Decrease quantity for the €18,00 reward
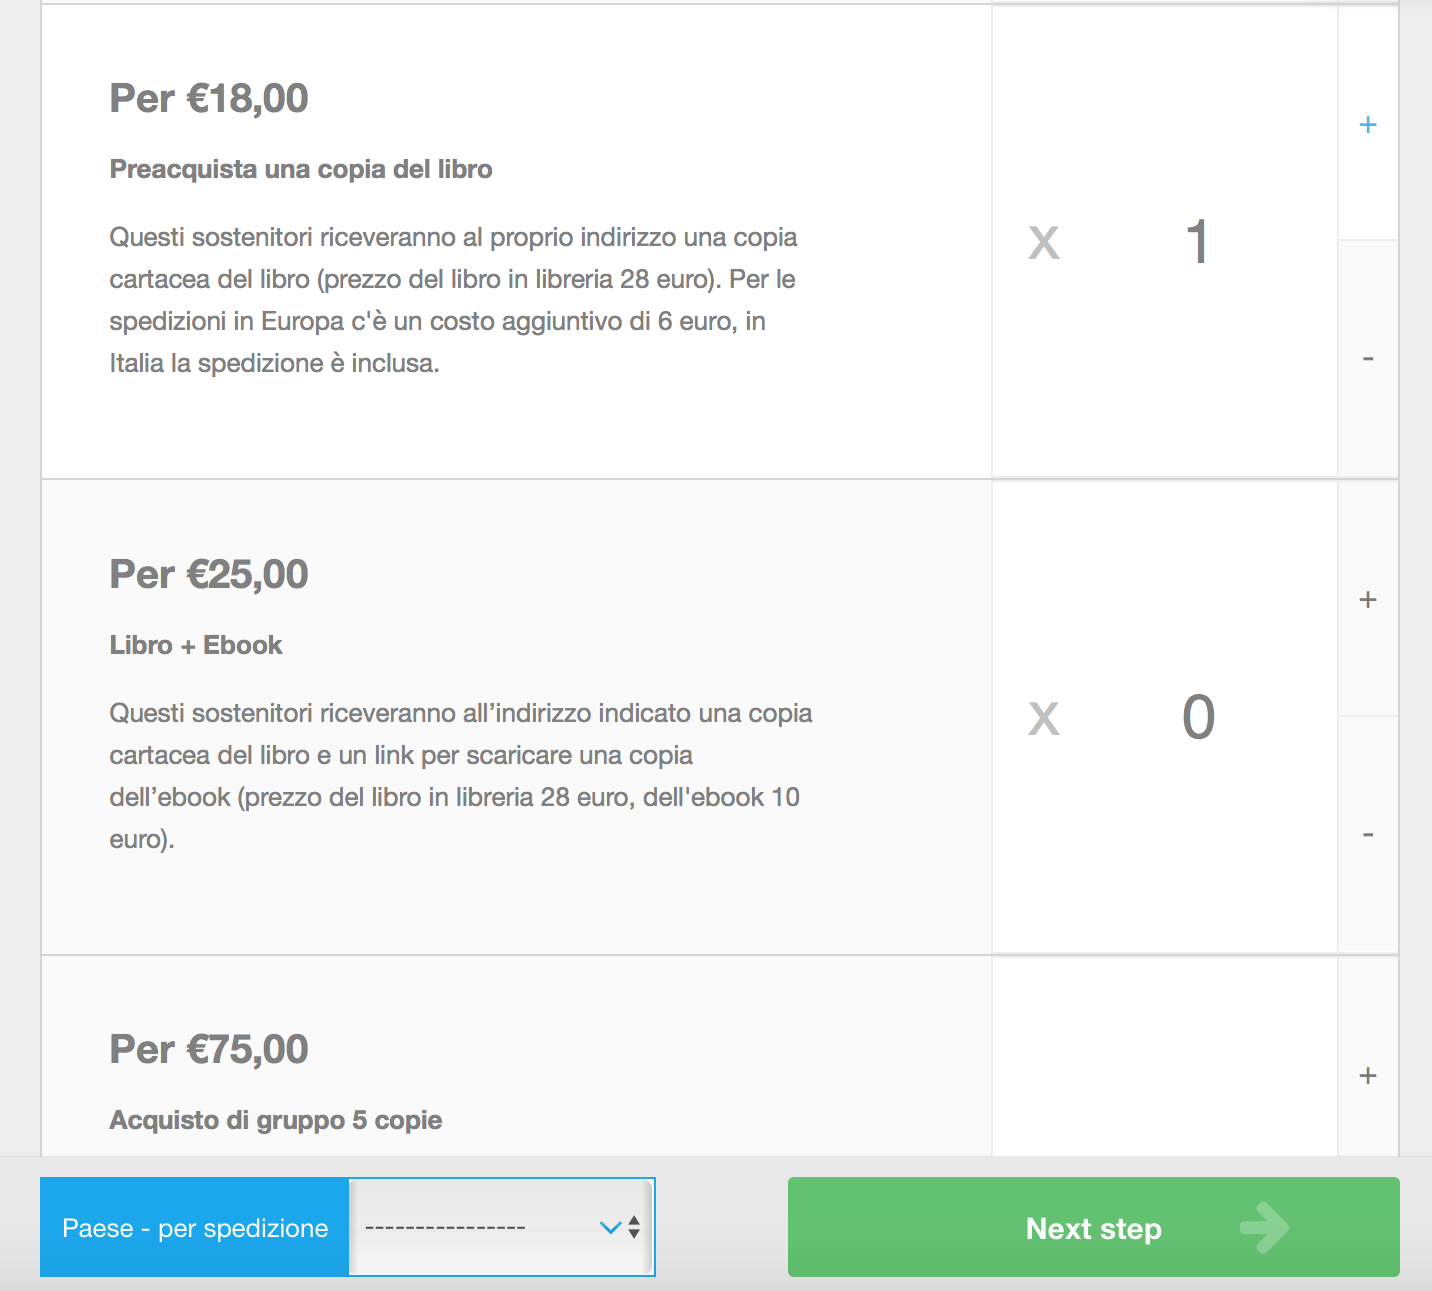 (1367, 359)
